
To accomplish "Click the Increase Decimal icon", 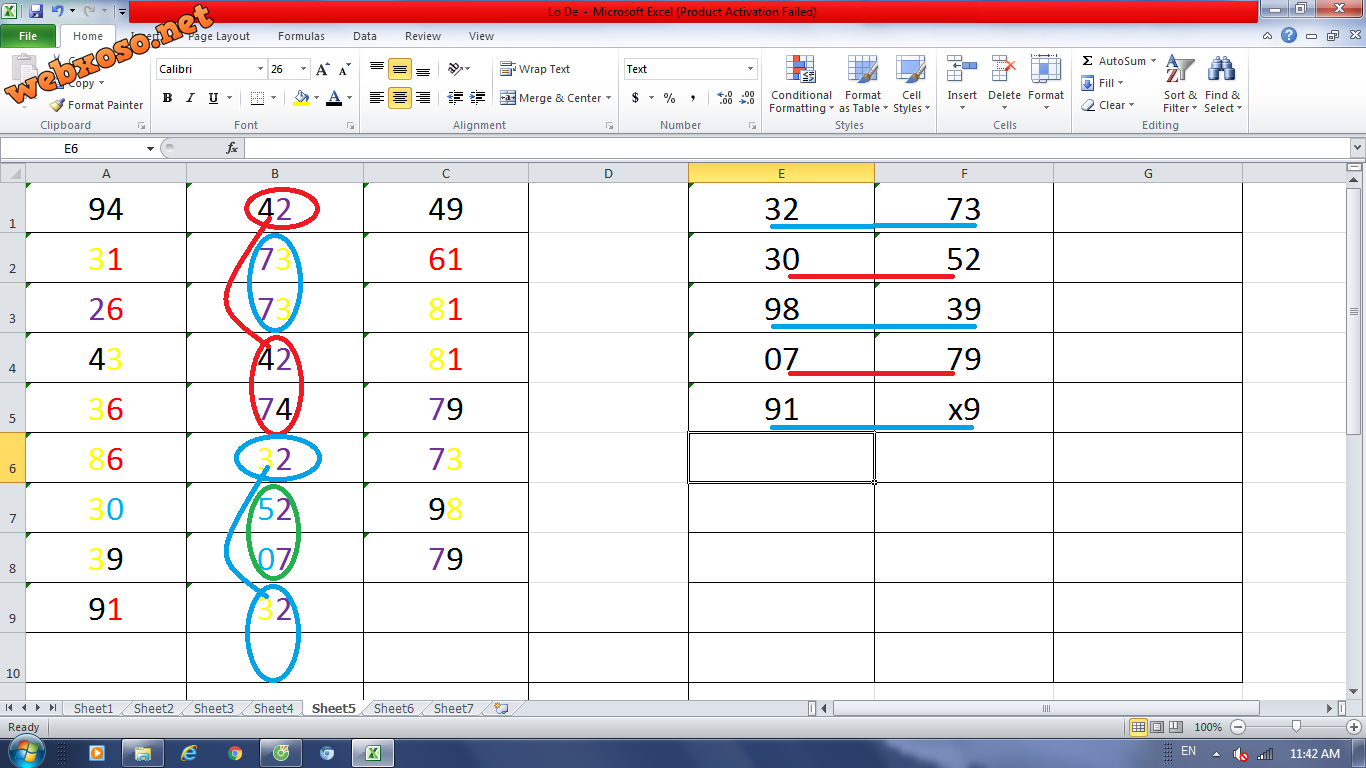I will (x=725, y=98).
